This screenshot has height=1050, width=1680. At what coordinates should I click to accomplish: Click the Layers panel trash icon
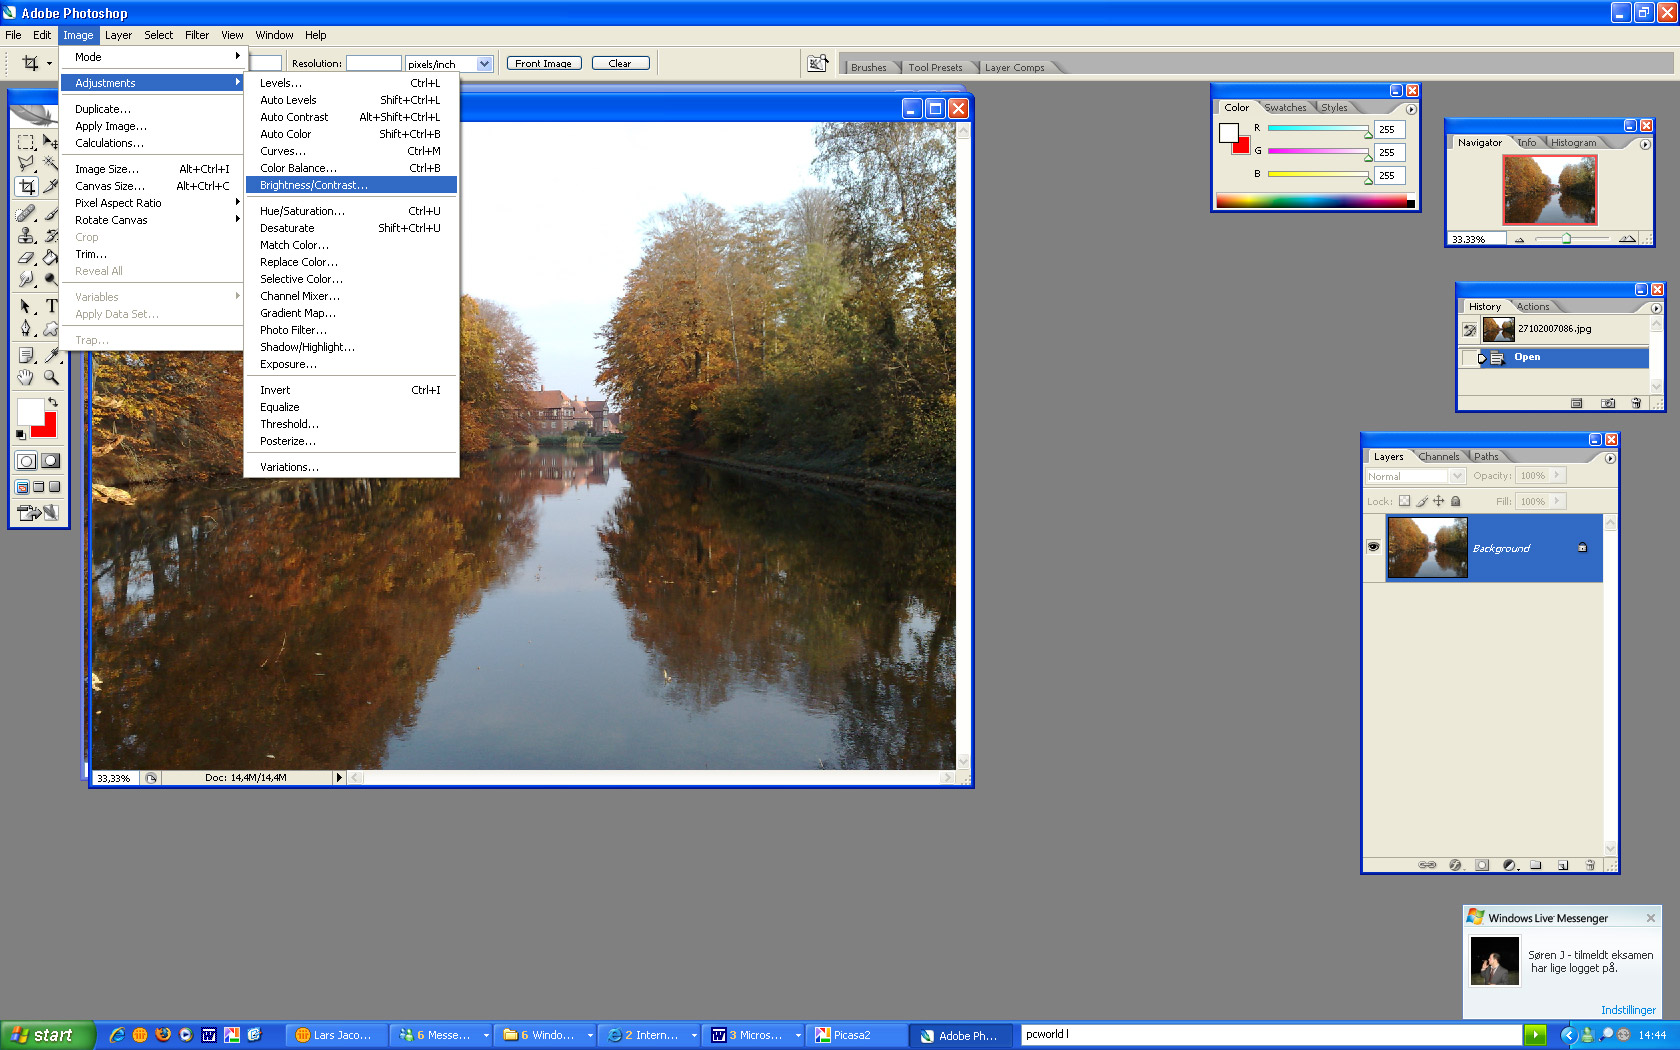point(1589,865)
